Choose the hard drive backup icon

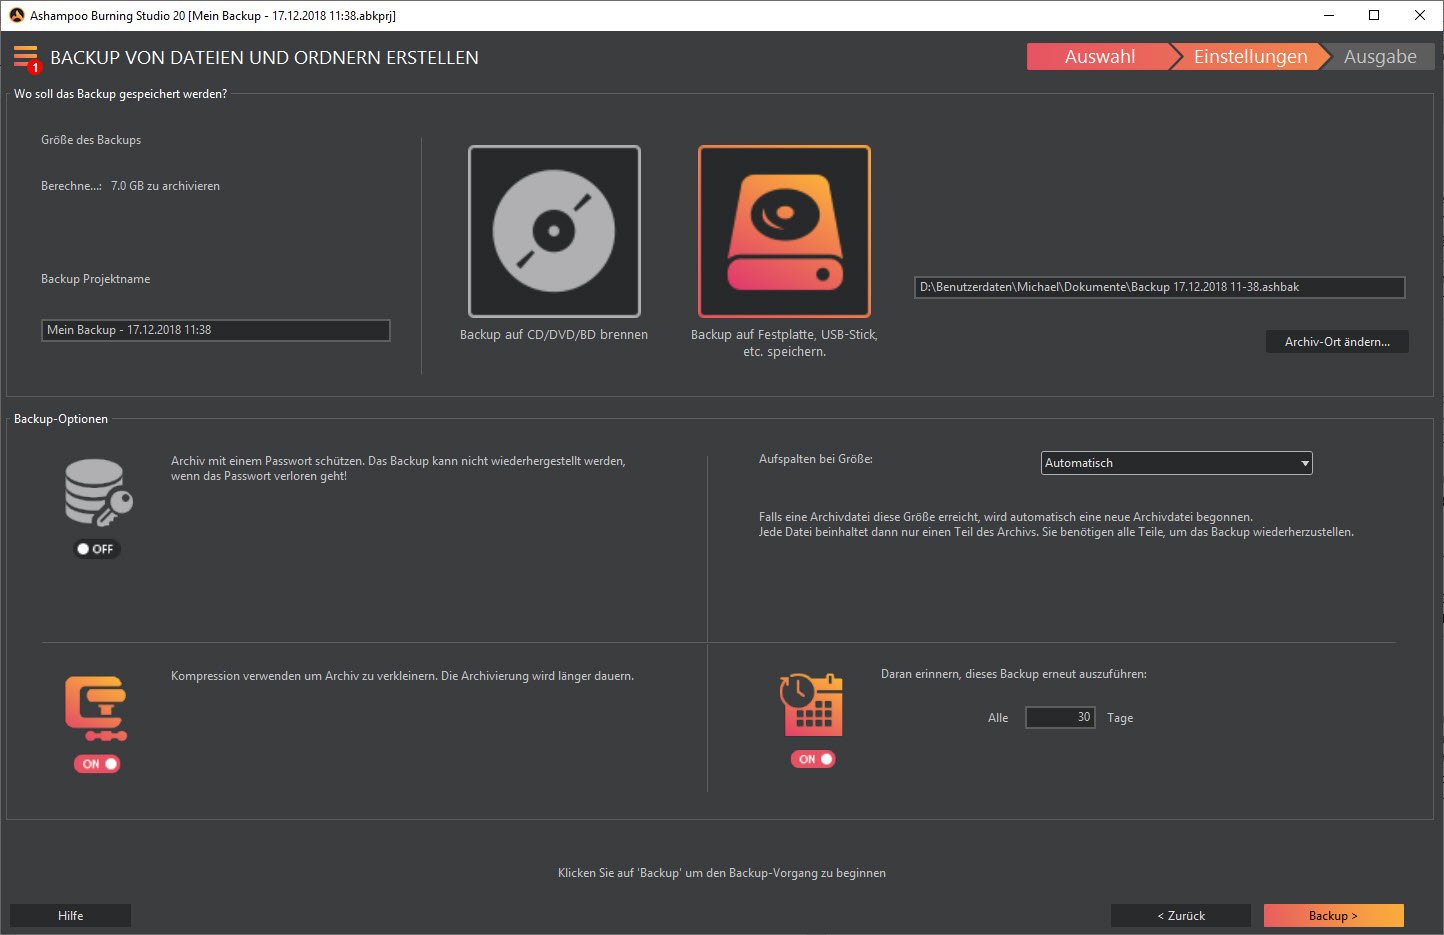(x=784, y=231)
